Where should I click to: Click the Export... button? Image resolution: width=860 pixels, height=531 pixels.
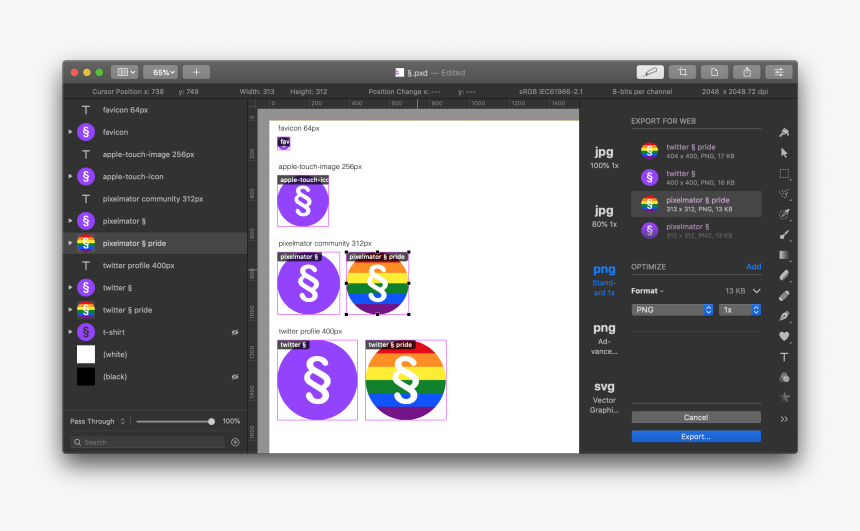[x=696, y=436]
